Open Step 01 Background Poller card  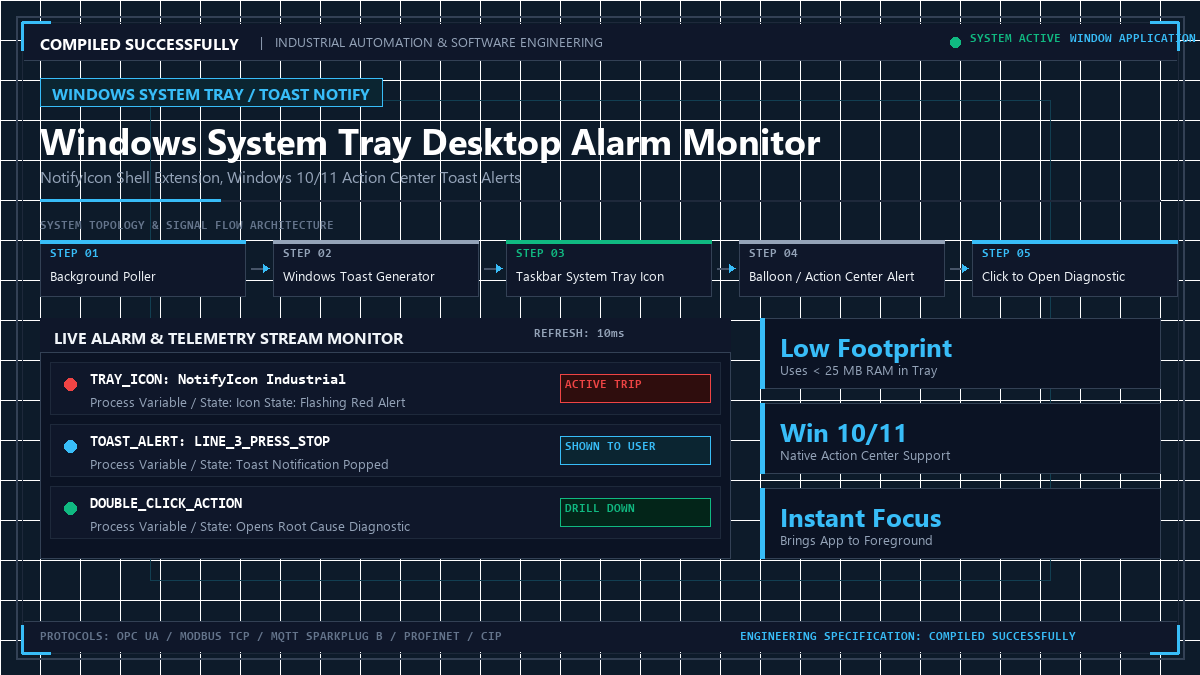(x=143, y=268)
